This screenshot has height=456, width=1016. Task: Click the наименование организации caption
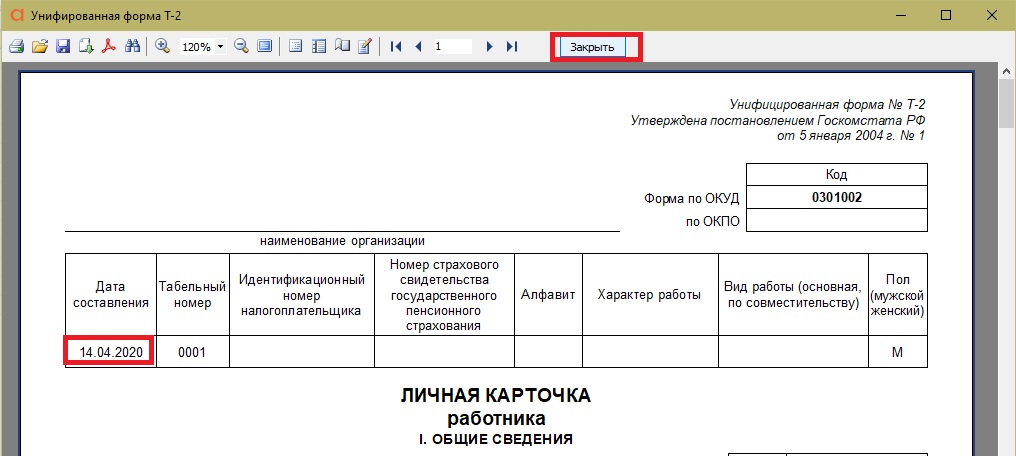click(x=342, y=242)
